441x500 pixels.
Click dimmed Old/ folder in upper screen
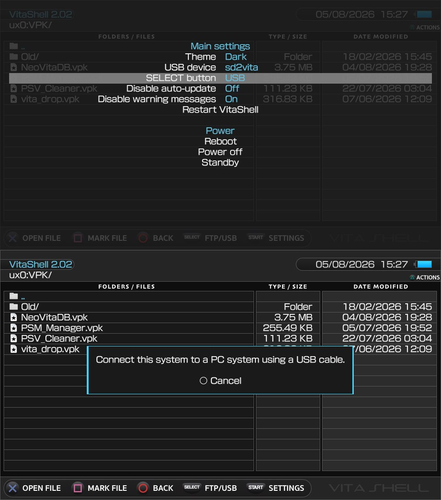pyautogui.click(x=30, y=57)
